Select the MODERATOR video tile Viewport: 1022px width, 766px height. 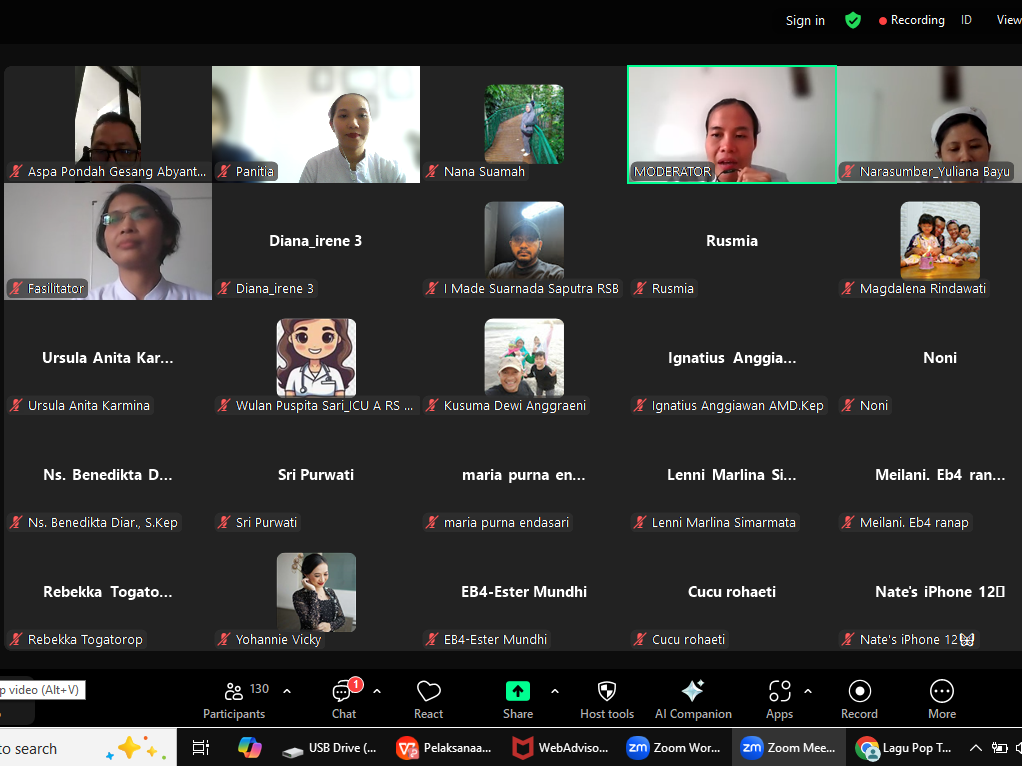(732, 125)
